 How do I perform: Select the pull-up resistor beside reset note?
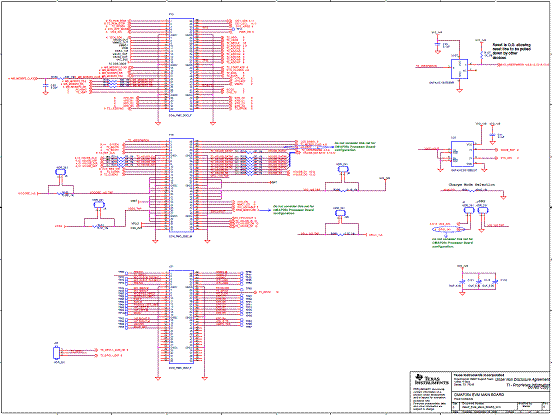[481, 54]
